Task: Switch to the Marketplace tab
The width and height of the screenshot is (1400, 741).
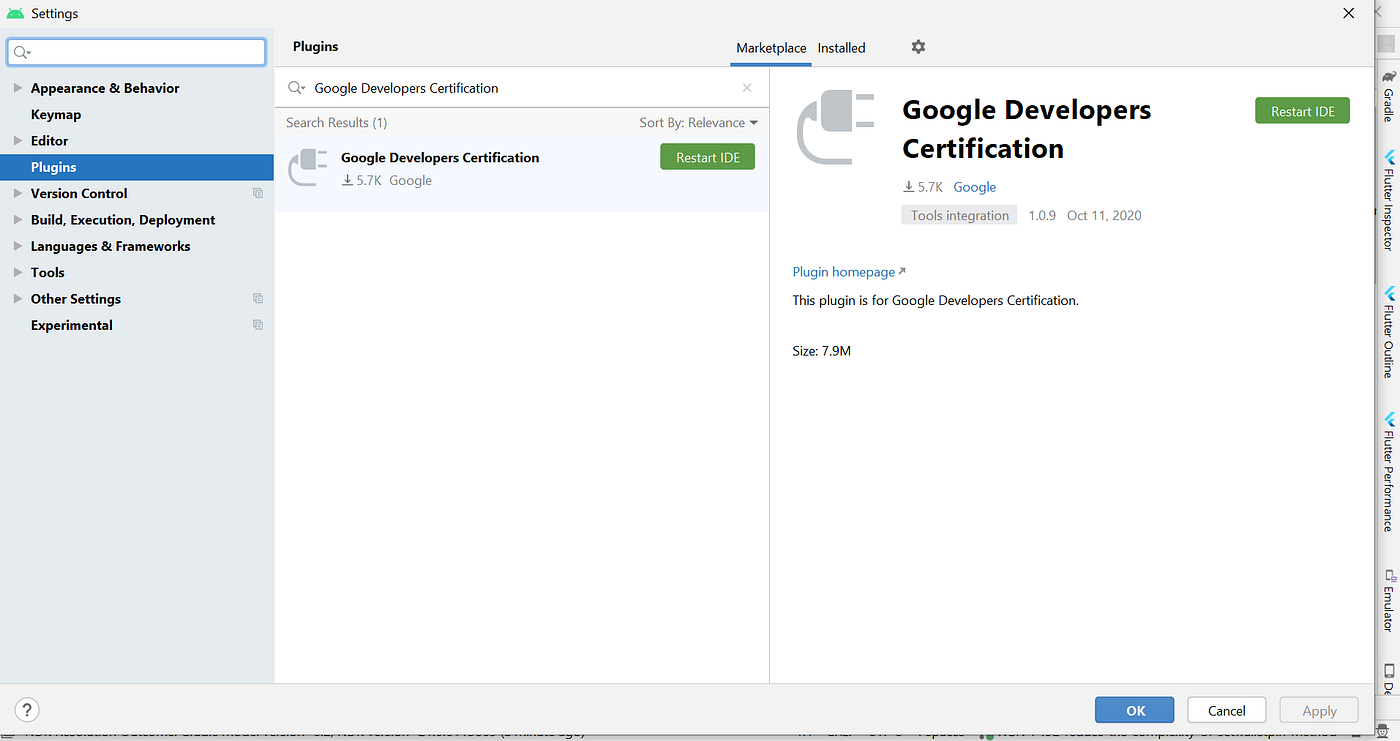Action: pos(771,48)
